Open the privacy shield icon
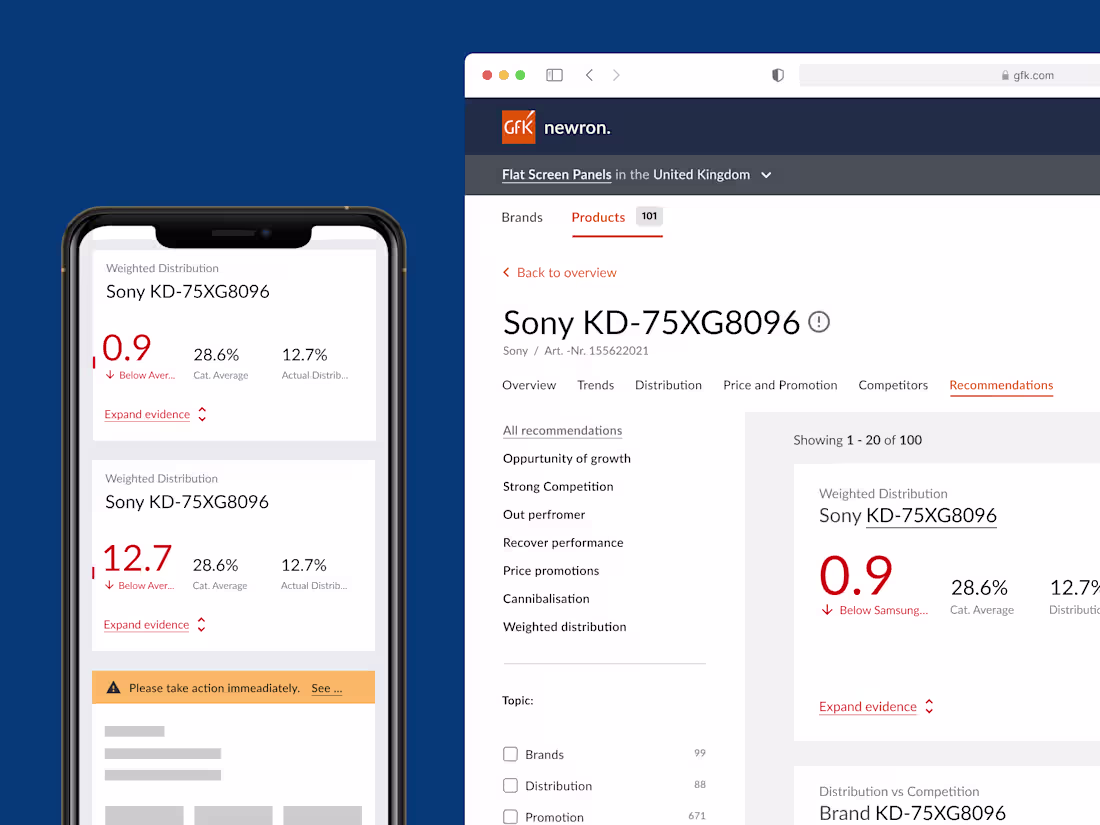This screenshot has height=825, width=1100. pyautogui.click(x=777, y=75)
